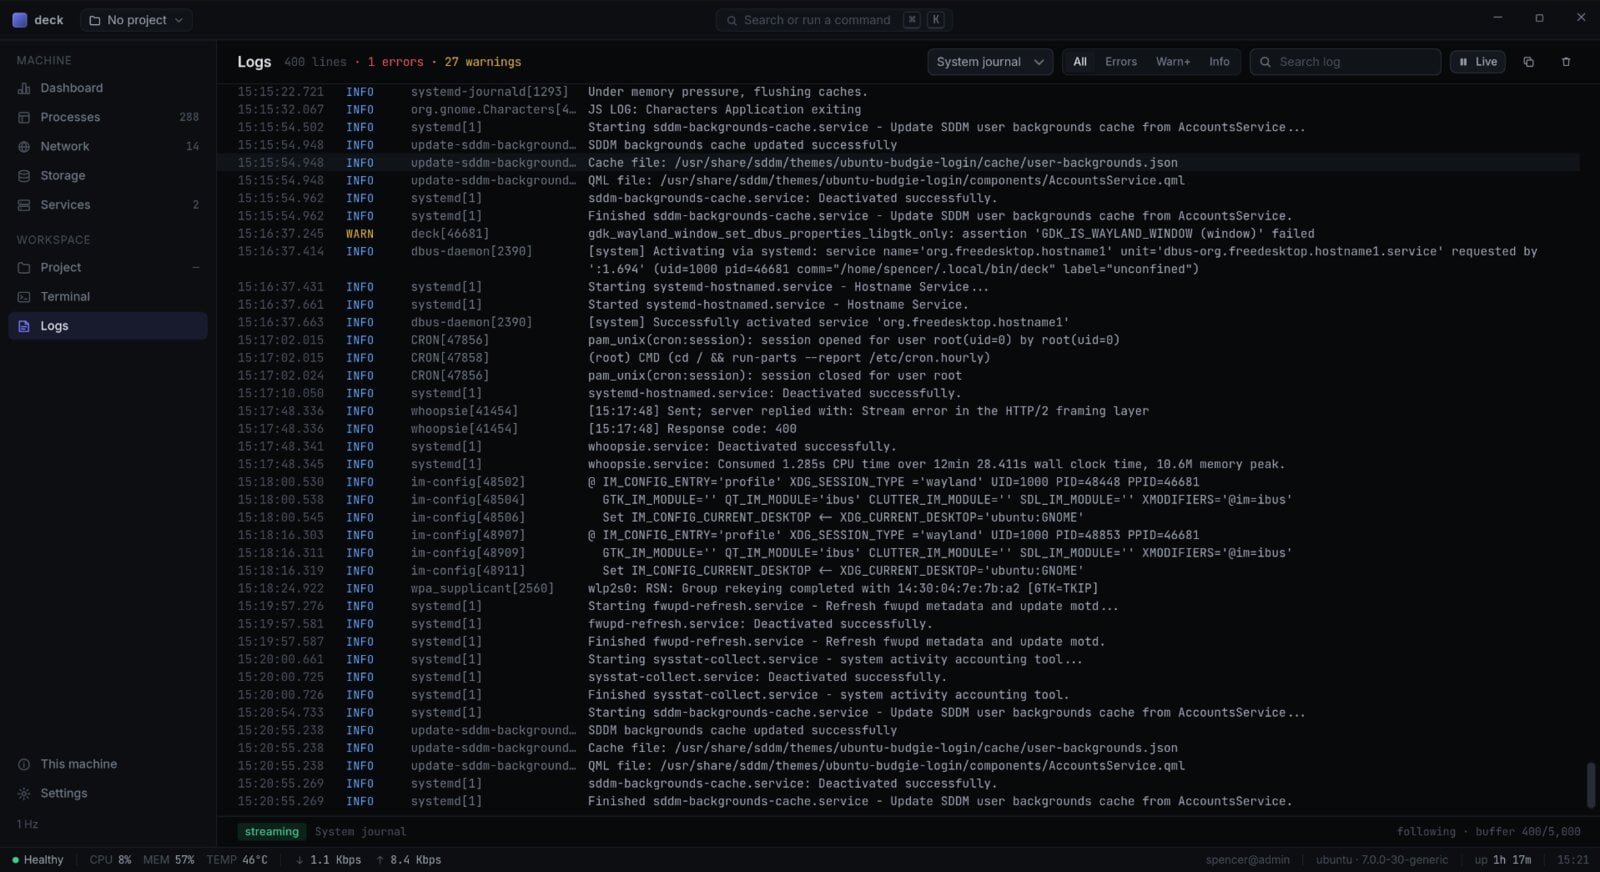The width and height of the screenshot is (1600, 872).
Task: Open the Terminal workspace item
Action: click(x=108, y=296)
